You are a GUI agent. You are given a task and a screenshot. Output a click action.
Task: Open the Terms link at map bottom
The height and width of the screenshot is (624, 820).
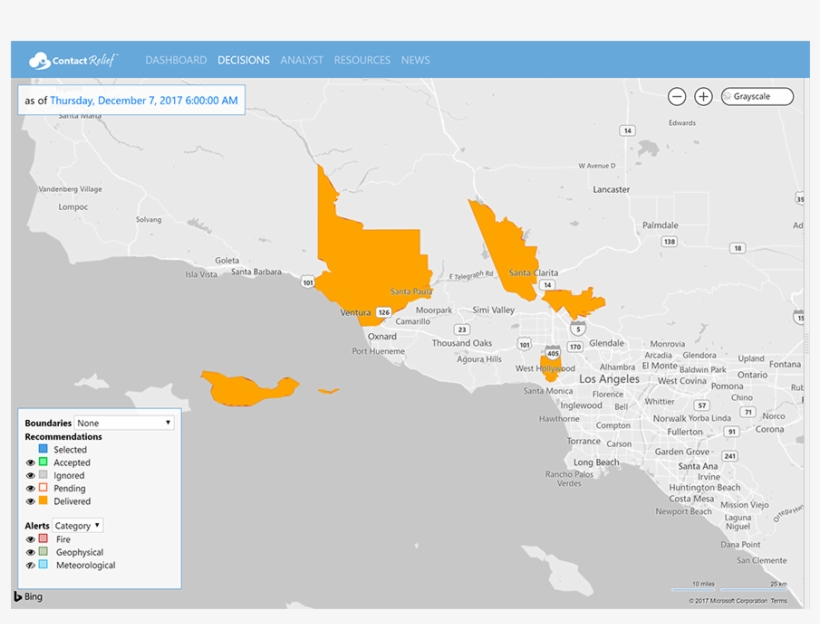pyautogui.click(x=778, y=601)
